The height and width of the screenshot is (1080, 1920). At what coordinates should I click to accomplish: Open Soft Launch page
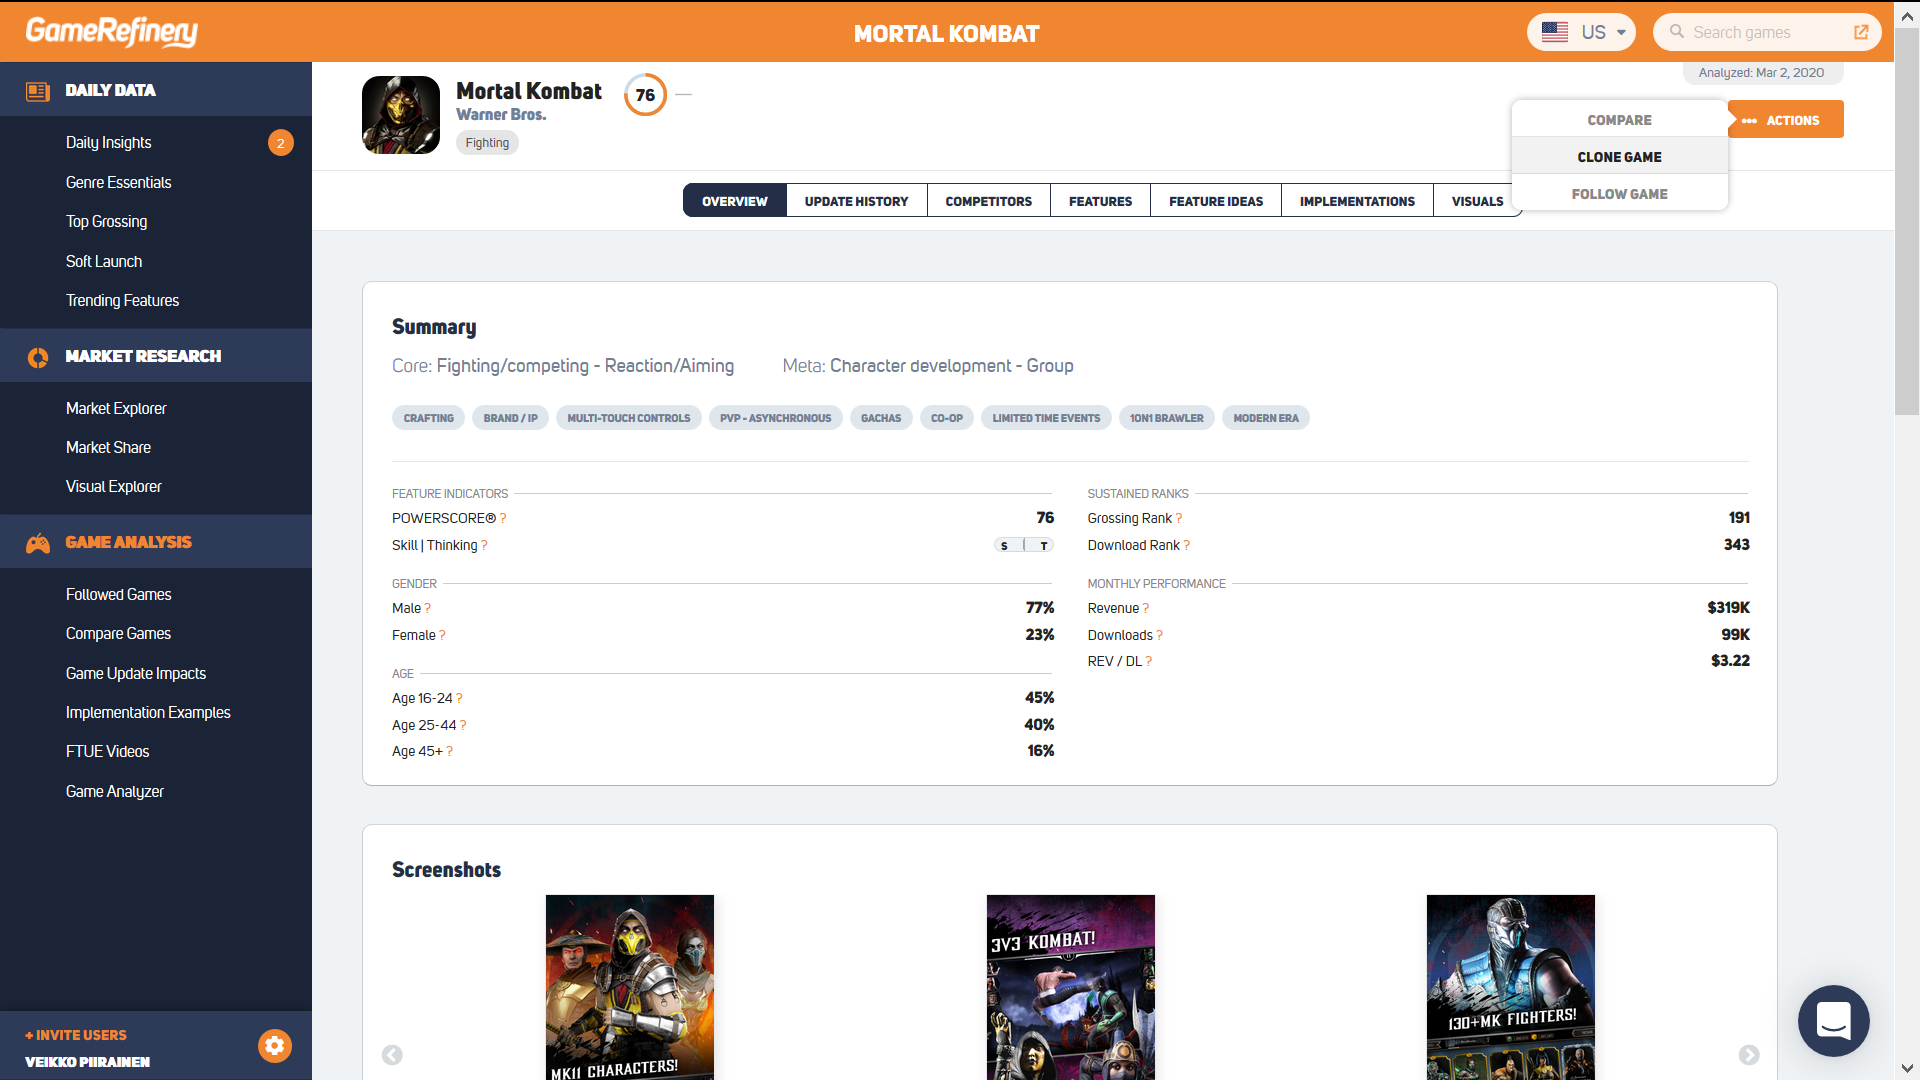coord(104,262)
